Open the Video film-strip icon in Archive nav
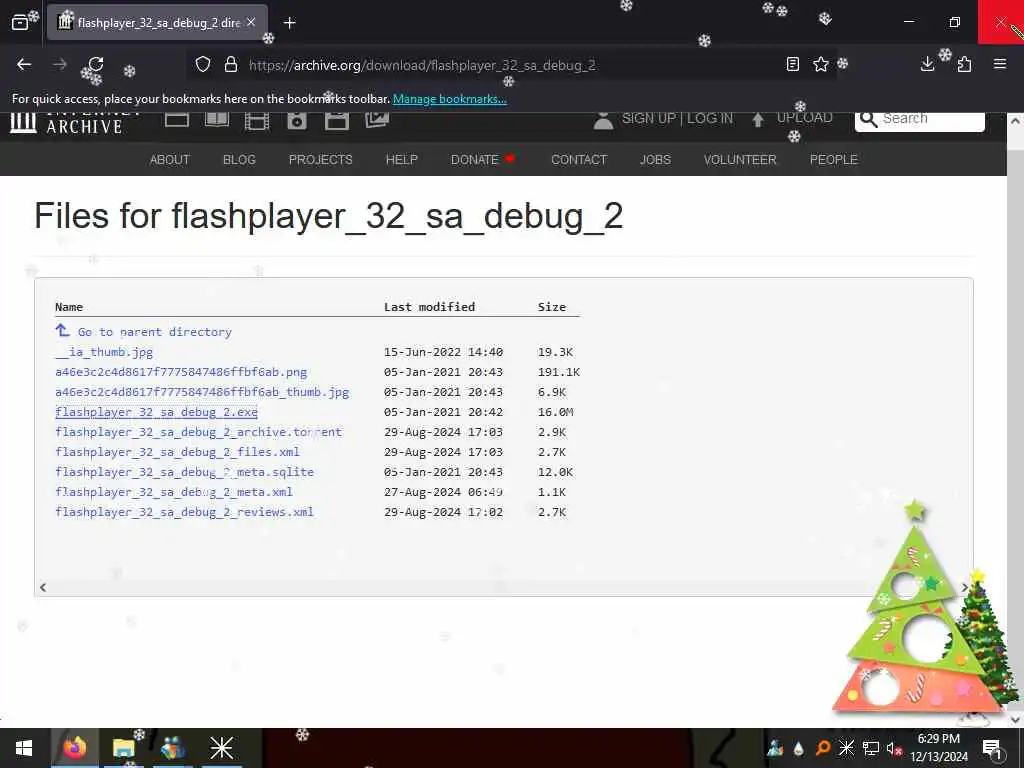This screenshot has width=1024, height=768. click(x=257, y=121)
